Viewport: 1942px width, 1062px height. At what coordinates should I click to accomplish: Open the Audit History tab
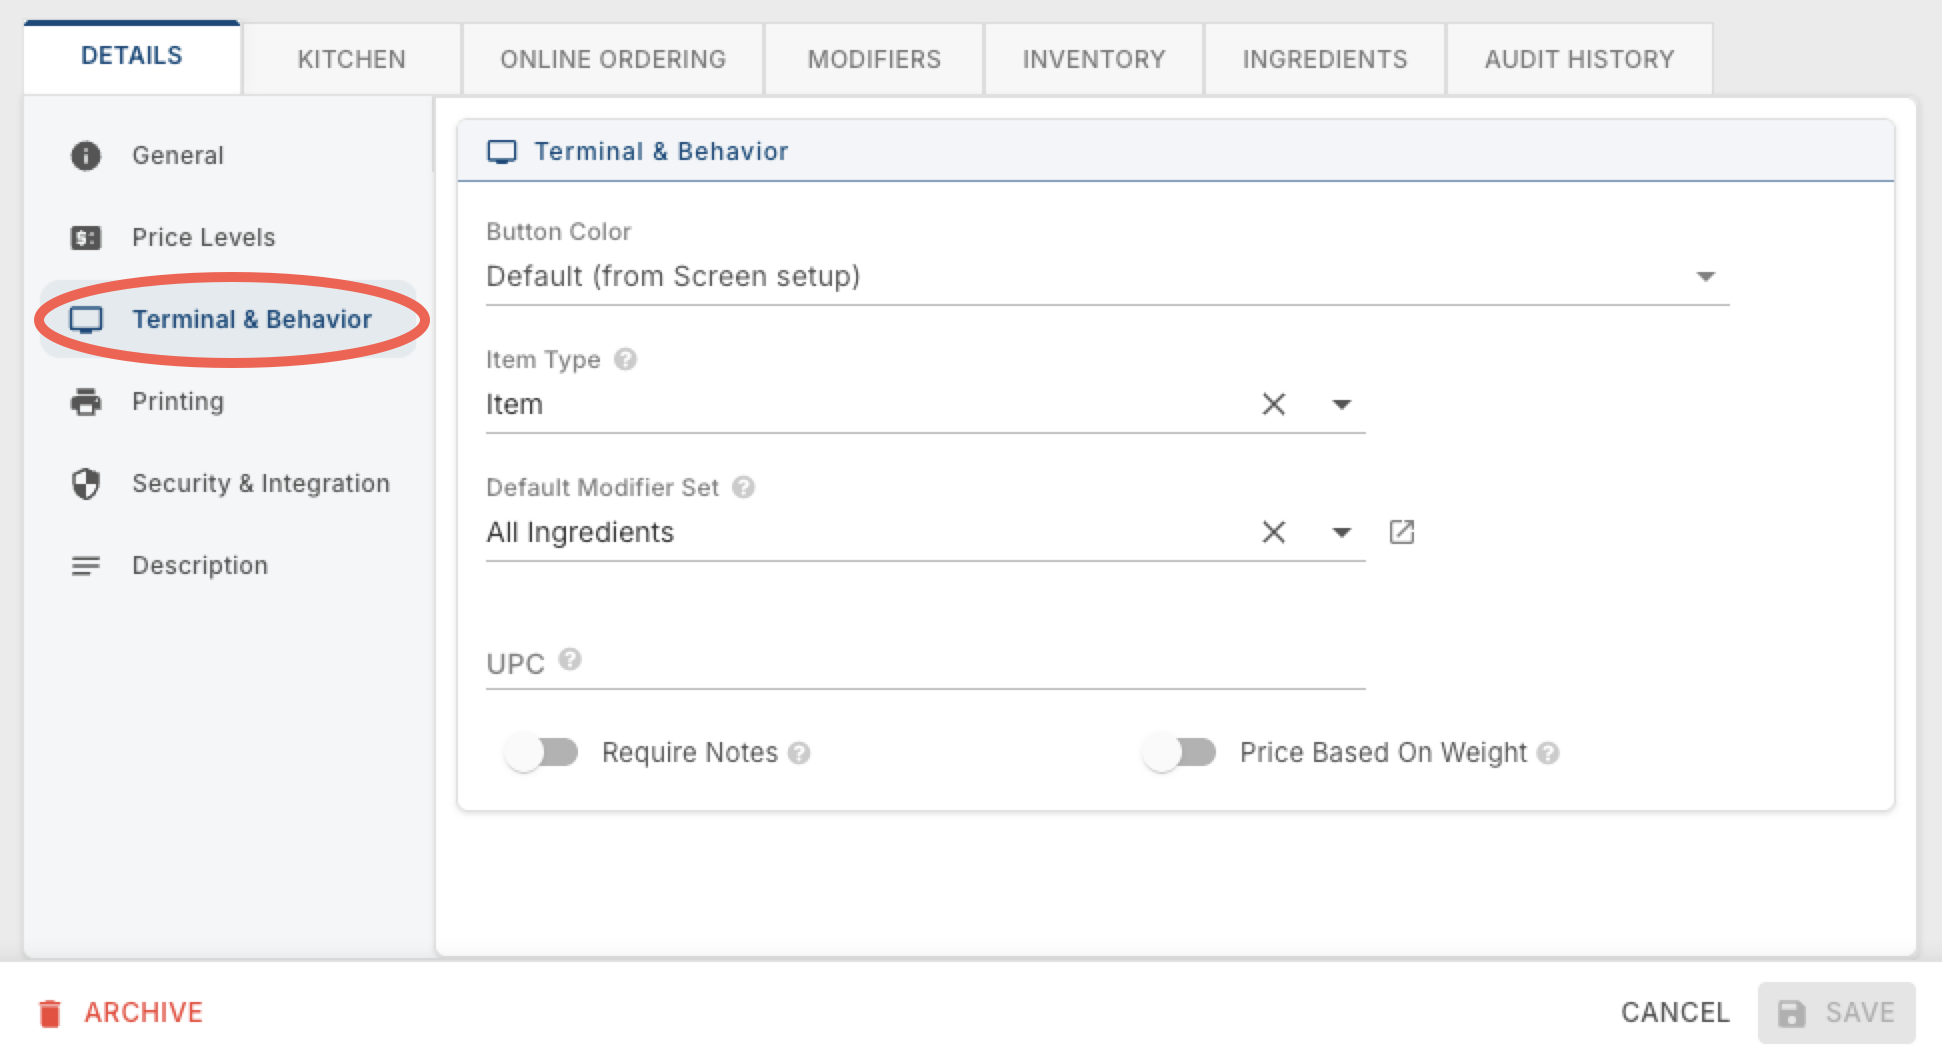pos(1579,59)
